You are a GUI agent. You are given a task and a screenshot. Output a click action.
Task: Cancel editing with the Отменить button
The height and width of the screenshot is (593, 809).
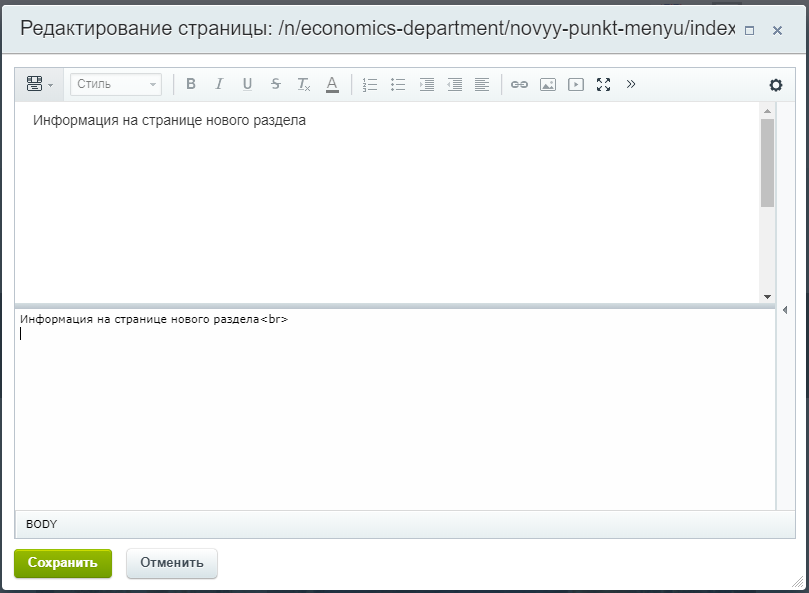(172, 563)
